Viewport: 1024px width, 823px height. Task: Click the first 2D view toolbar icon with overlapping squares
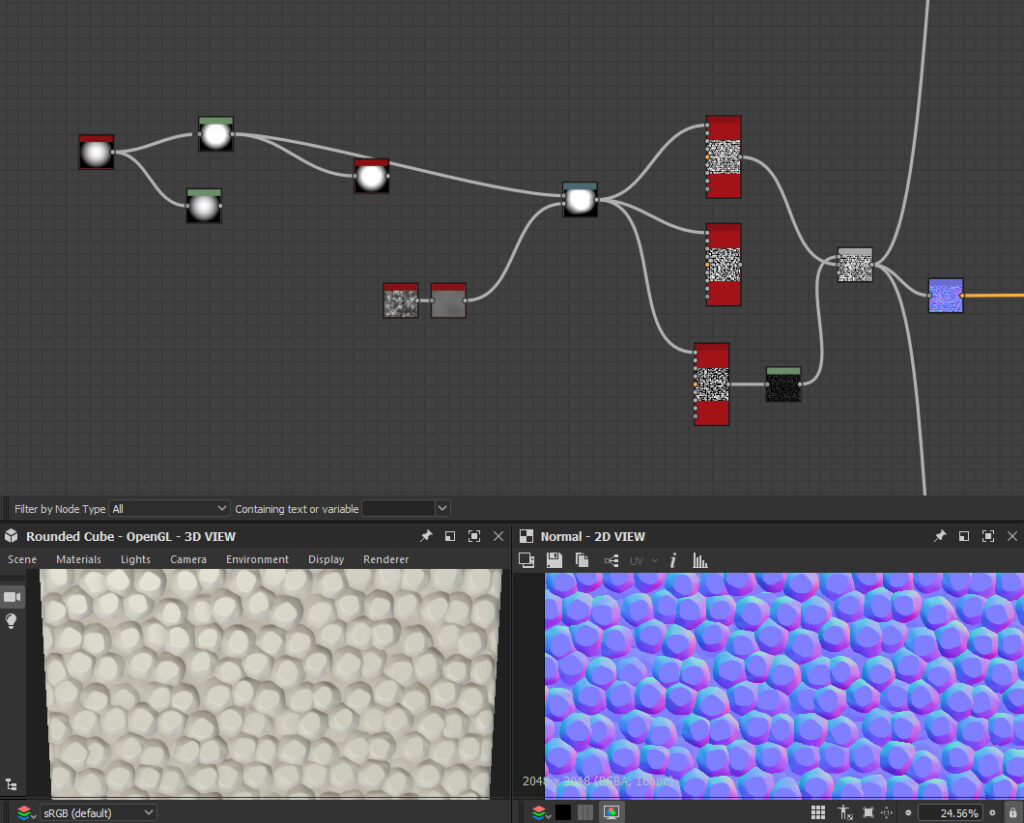[526, 560]
